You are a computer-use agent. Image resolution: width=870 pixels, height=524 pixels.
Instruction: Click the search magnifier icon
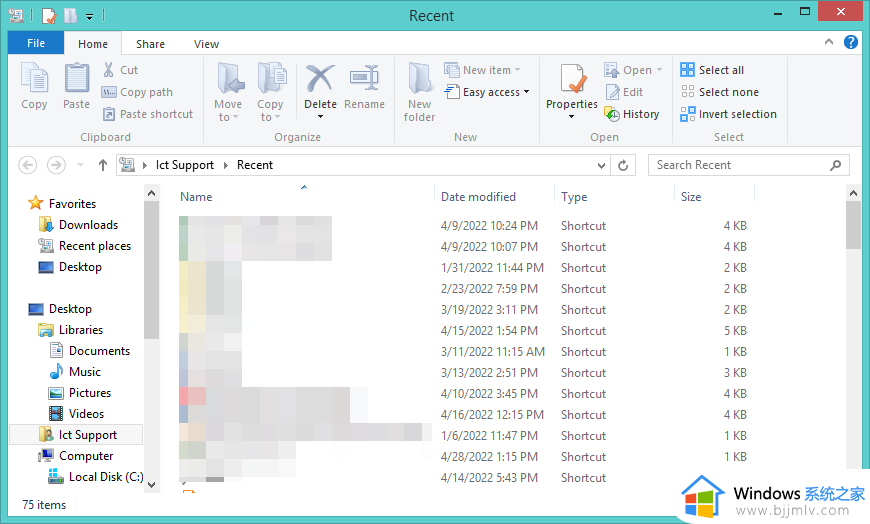click(x=835, y=165)
